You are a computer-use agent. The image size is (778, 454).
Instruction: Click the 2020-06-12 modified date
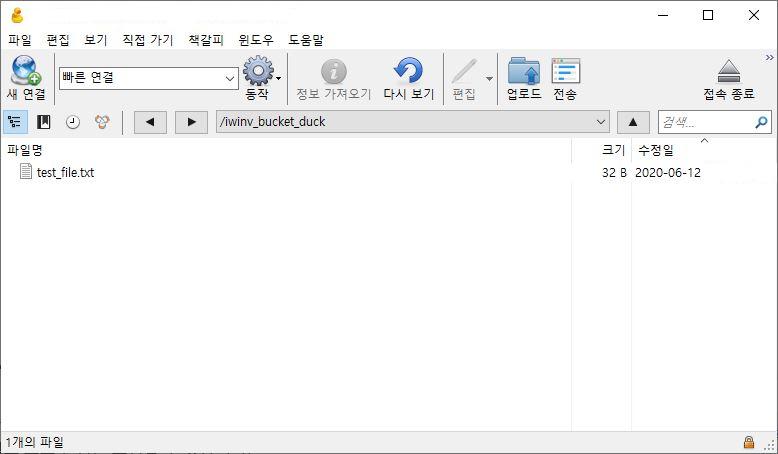(x=668, y=173)
